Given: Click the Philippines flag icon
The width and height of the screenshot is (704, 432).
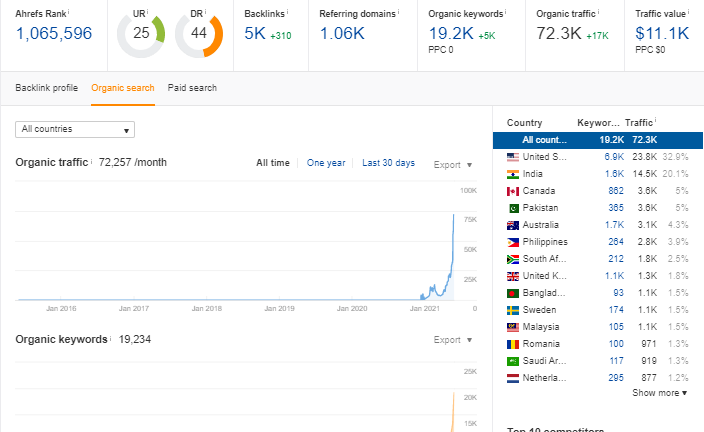Looking at the screenshot, I should point(513,242).
